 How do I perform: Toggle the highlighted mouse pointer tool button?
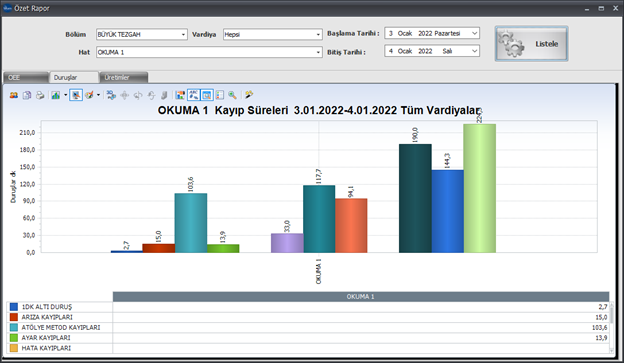pos(76,95)
